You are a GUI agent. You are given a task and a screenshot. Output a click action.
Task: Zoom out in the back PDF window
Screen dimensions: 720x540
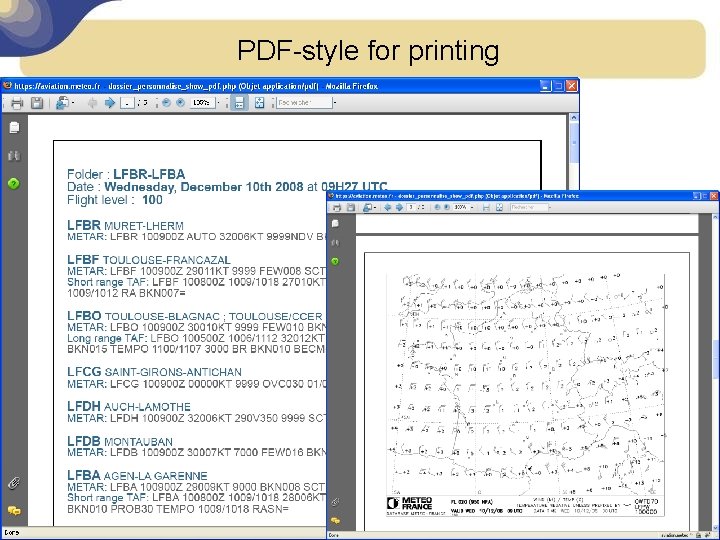[x=166, y=103]
